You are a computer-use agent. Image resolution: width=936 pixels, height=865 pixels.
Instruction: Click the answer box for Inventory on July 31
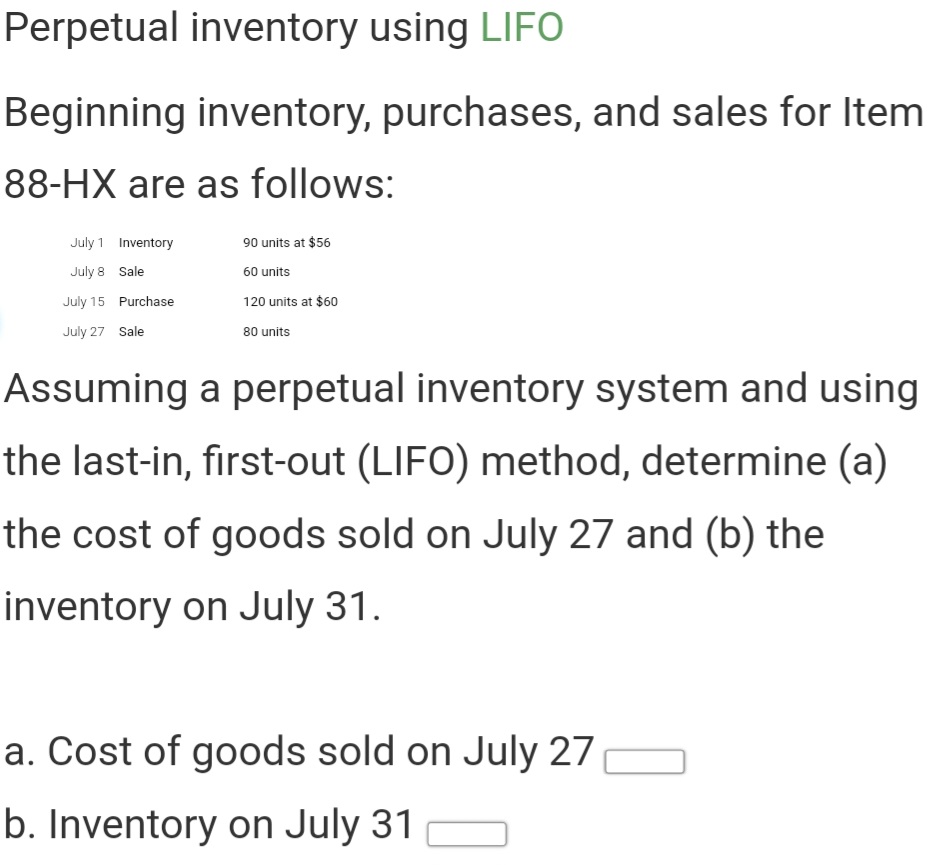point(467,832)
